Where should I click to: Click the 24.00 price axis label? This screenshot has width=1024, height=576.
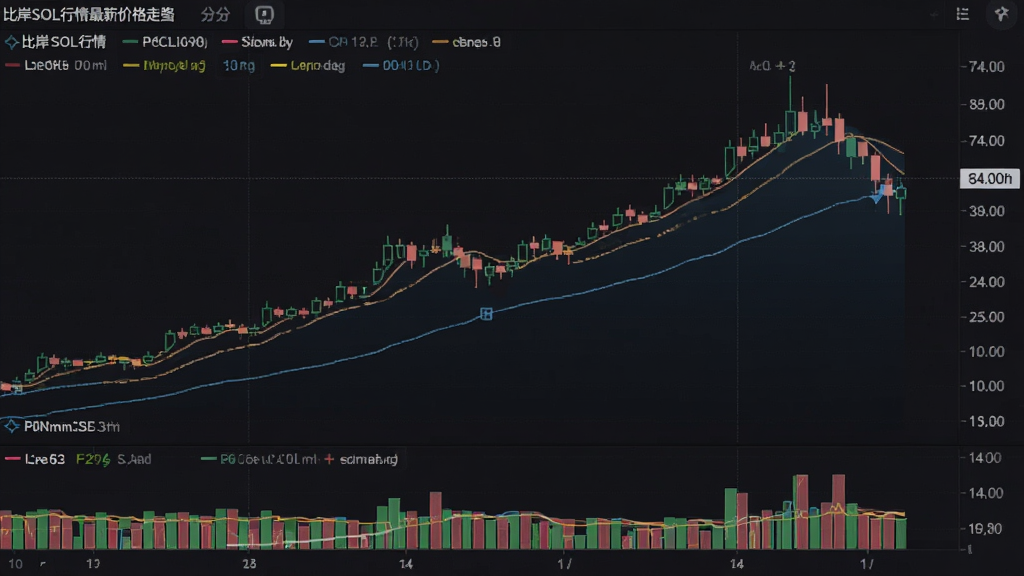[987, 282]
